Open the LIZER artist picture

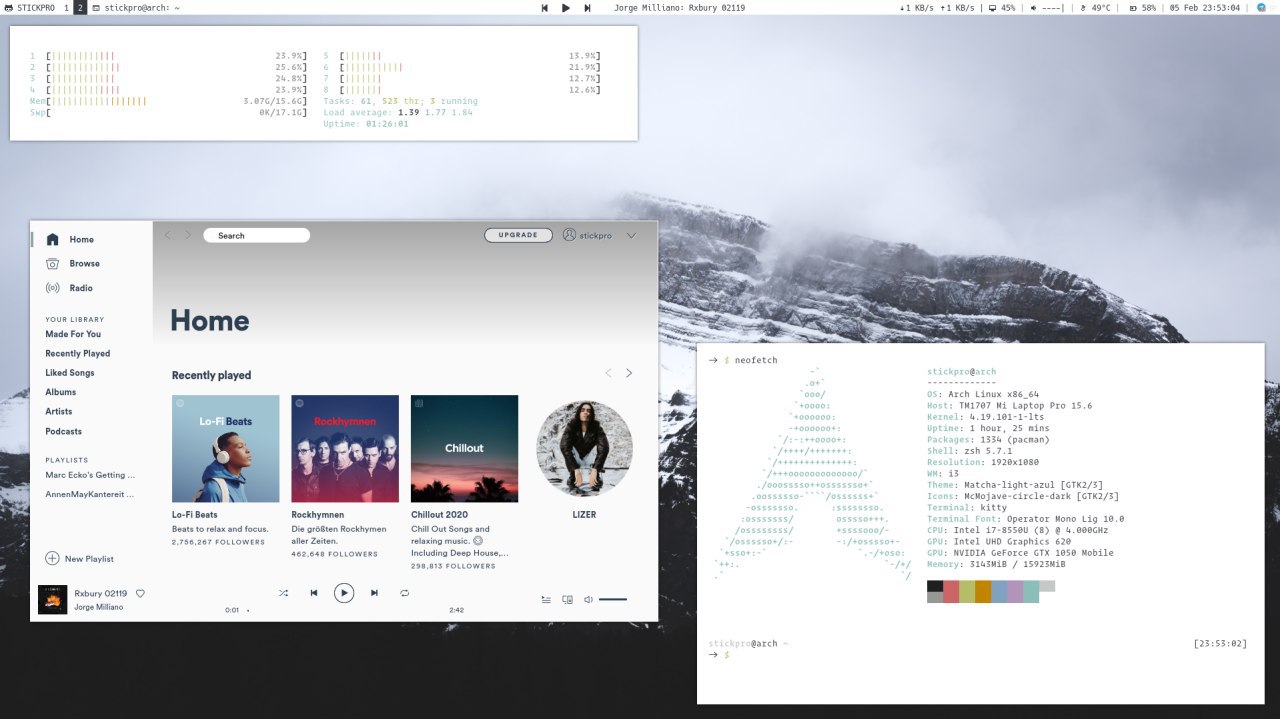584,448
